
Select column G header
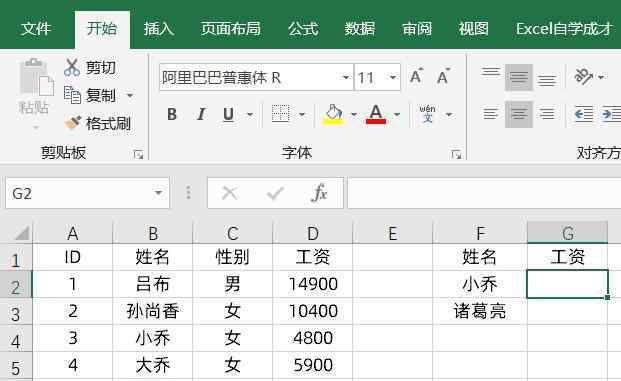(568, 233)
